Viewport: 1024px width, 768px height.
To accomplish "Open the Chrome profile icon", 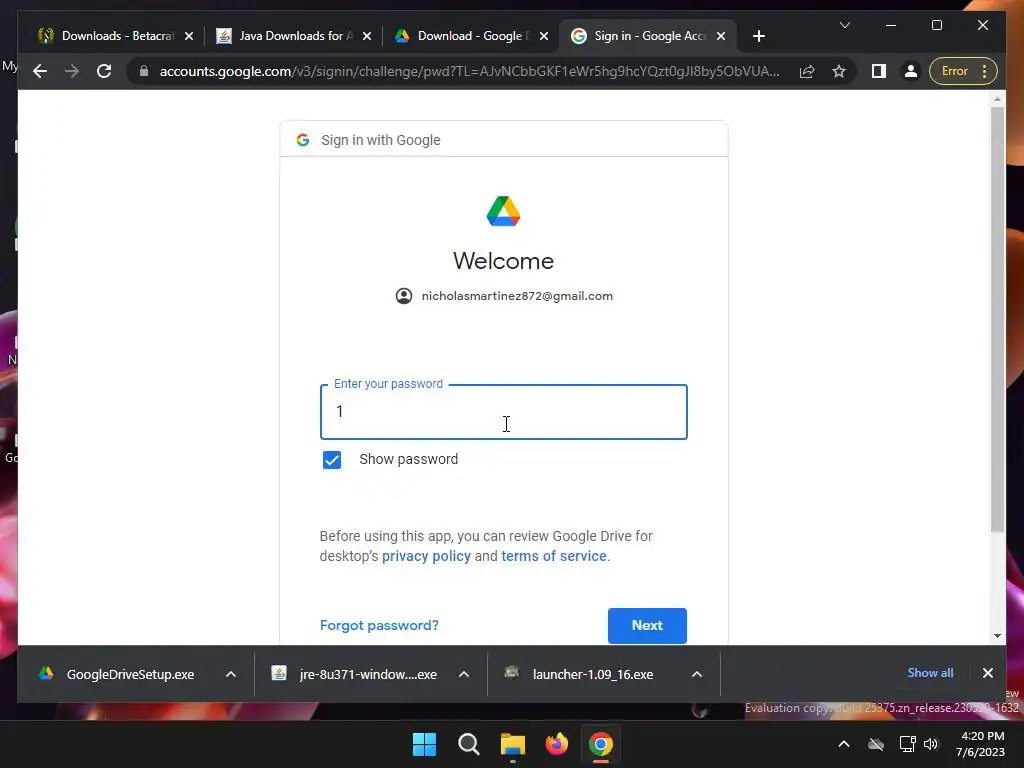I will (x=910, y=71).
